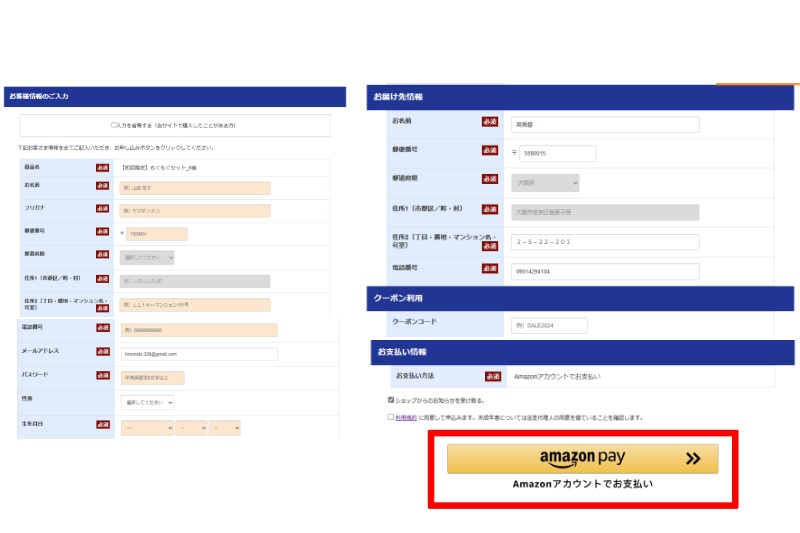This screenshot has width=800, height=533.
Task: Enable the shop newsletter (お知らせ) checkbox
Action: point(391,400)
